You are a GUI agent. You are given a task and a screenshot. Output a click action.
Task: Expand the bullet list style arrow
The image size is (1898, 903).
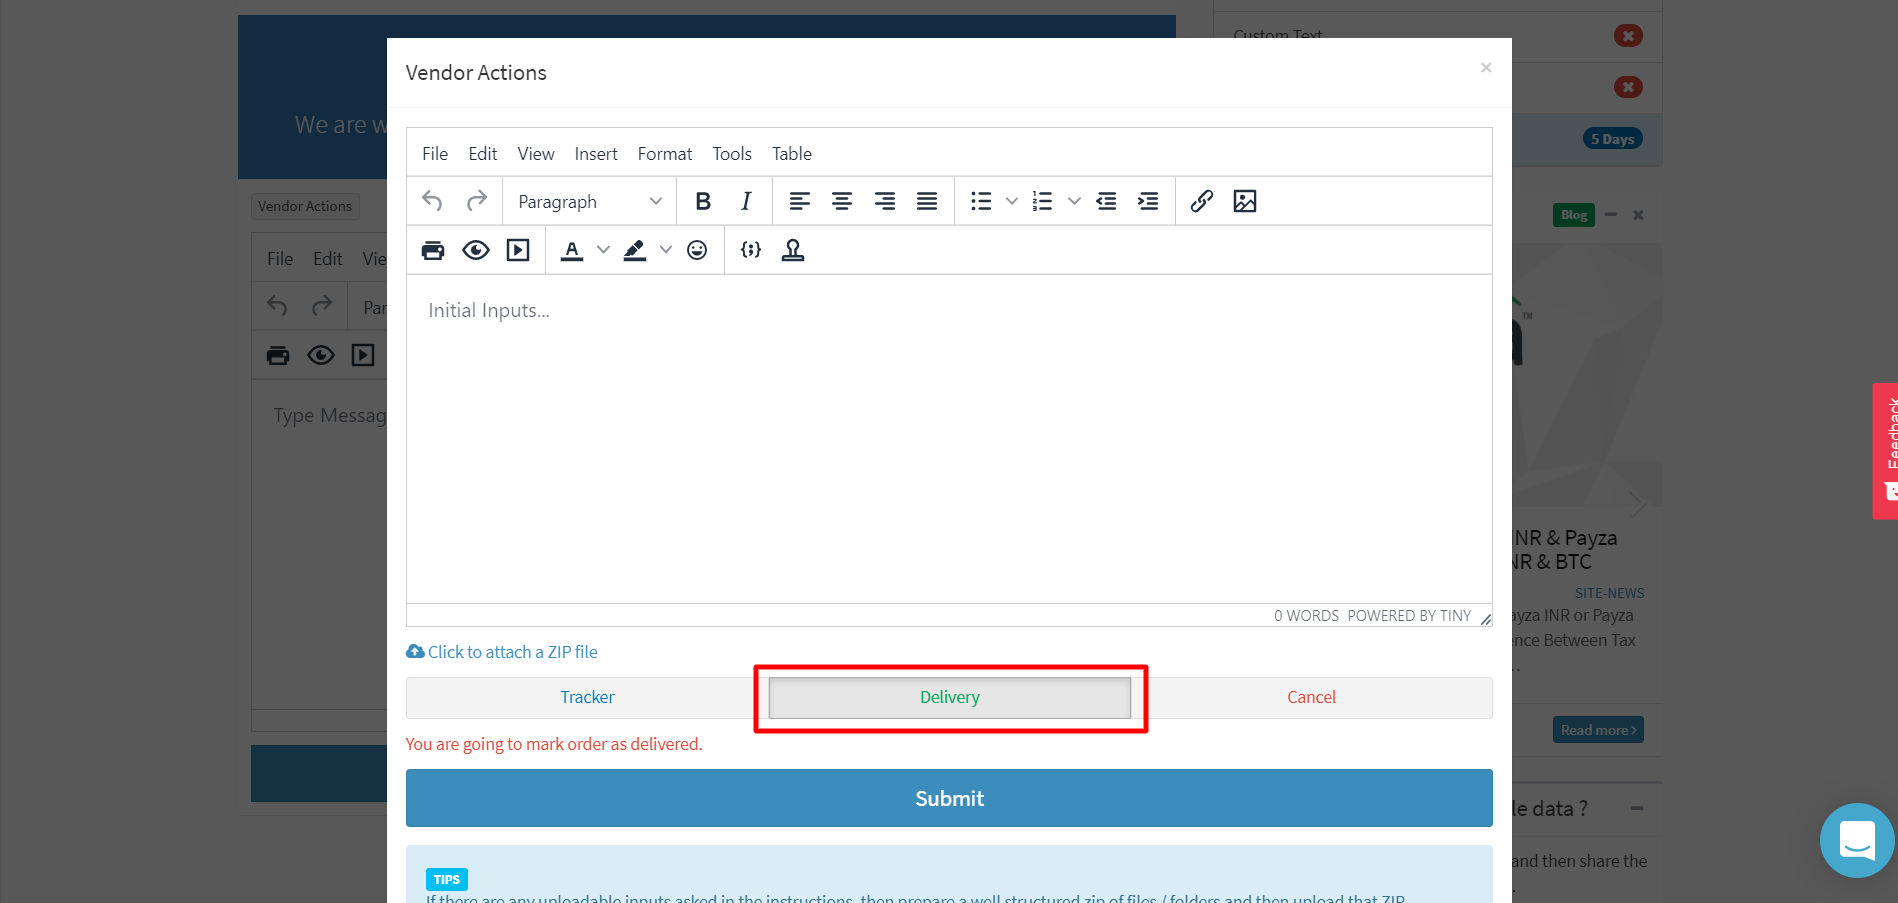pos(1012,201)
